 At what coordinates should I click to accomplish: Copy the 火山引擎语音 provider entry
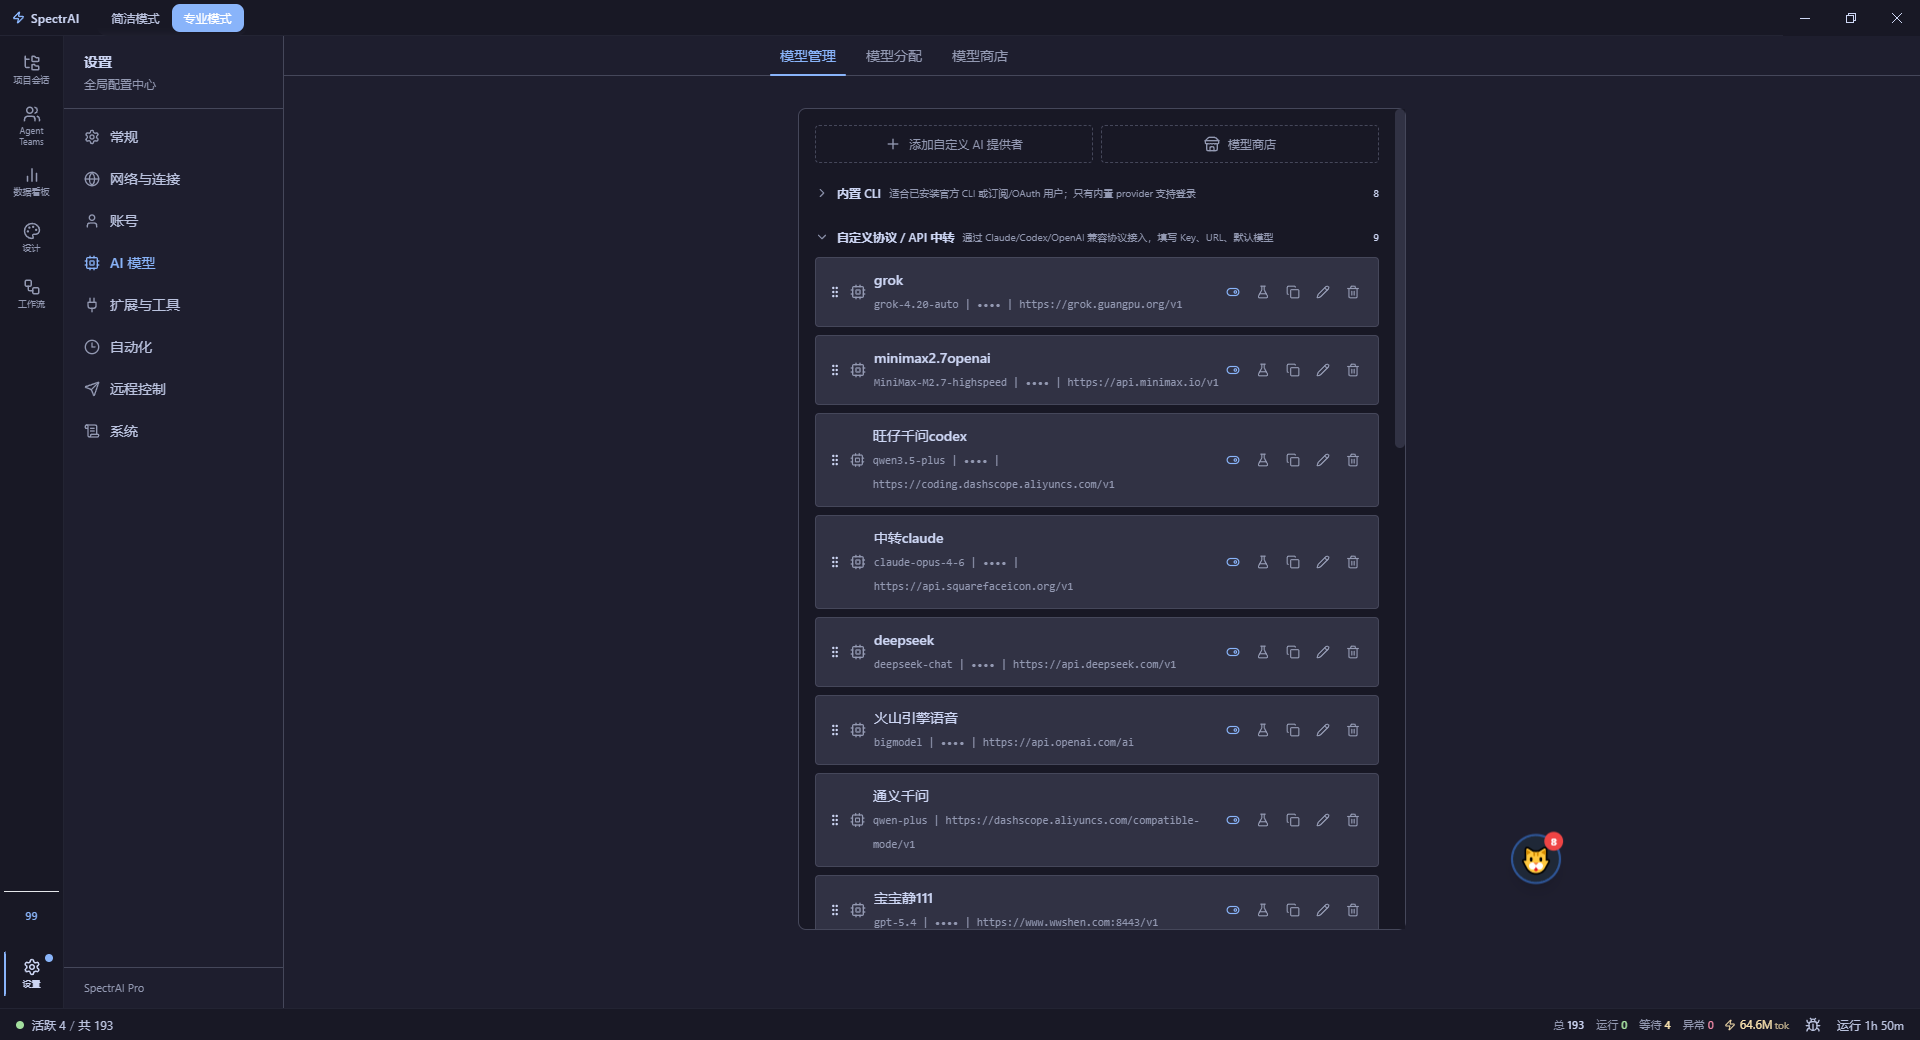[1293, 730]
